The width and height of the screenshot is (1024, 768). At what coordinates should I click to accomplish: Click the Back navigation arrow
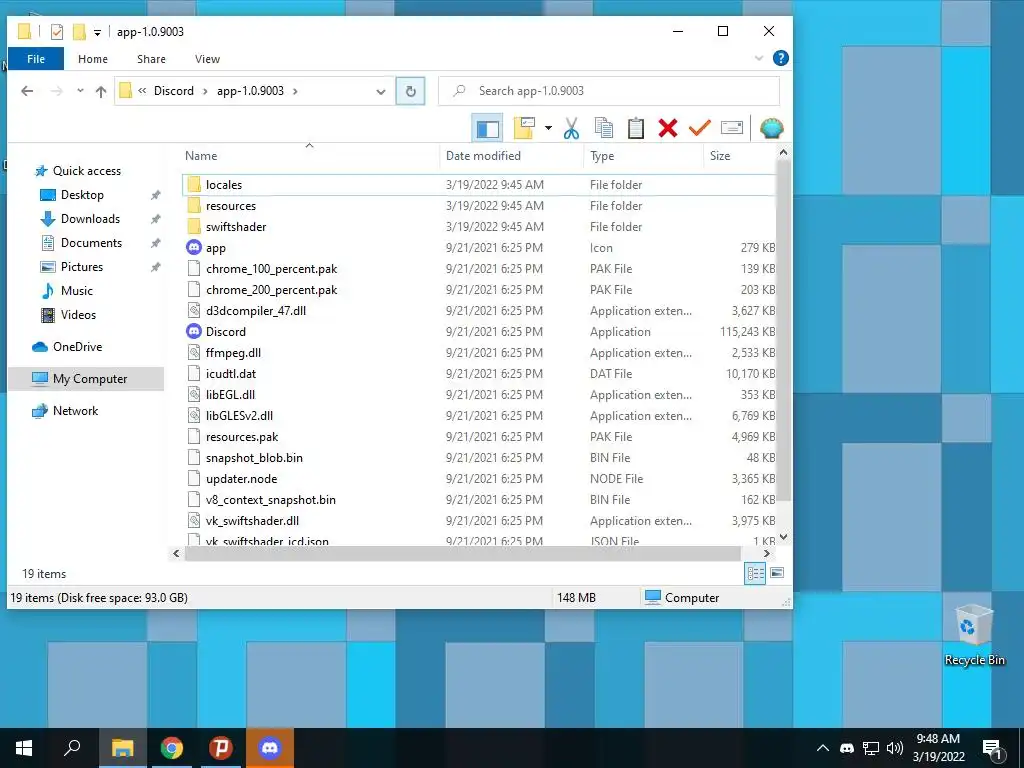click(27, 91)
